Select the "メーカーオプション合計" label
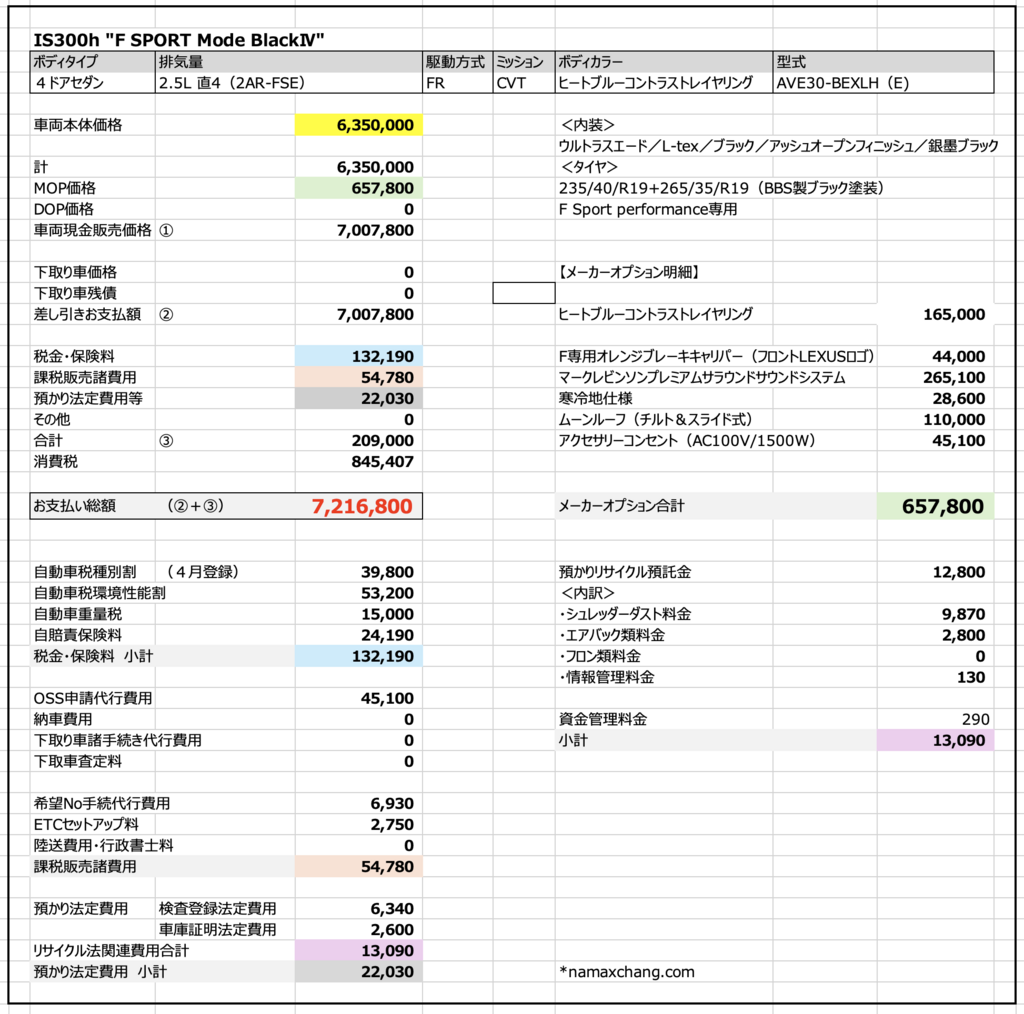 pos(622,506)
